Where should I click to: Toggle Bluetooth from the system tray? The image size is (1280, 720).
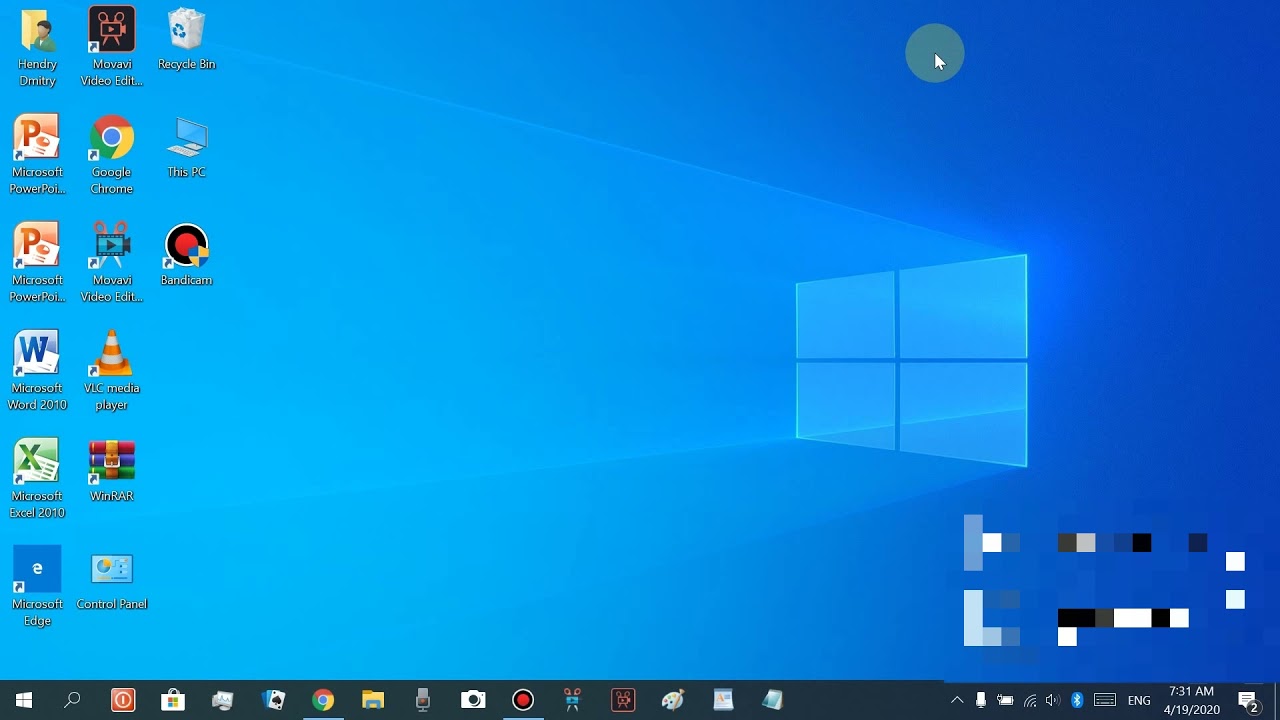(1077, 700)
